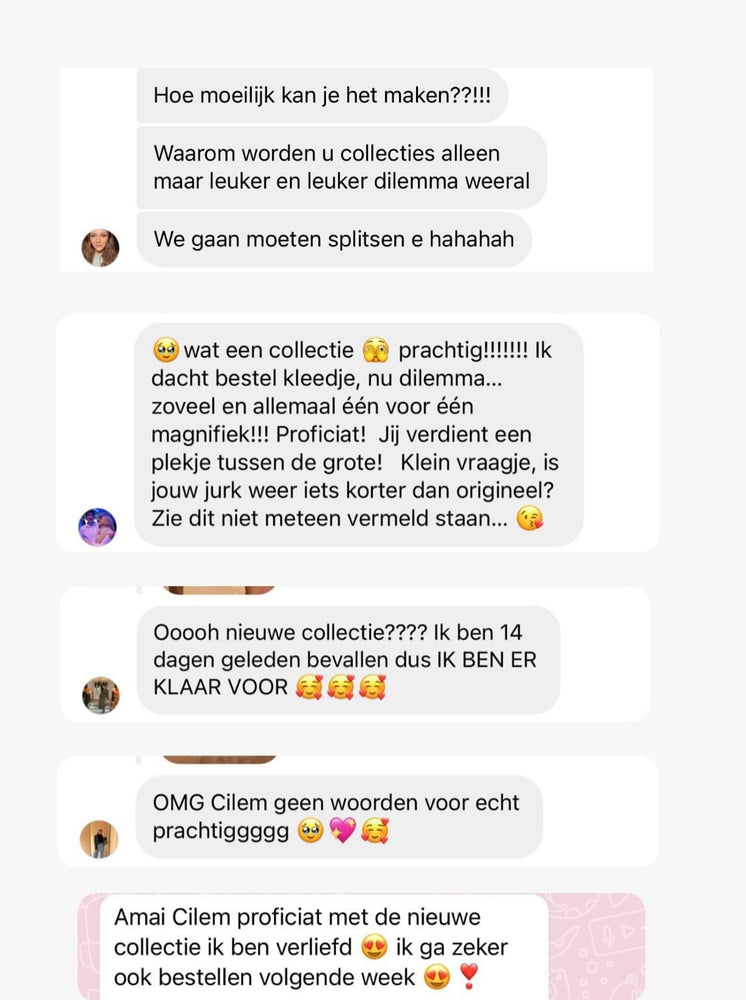This screenshot has height=1000, width=746.
Task: Select 'Ooooh nieuwe collectie' message bubble
Action: click(x=348, y=660)
